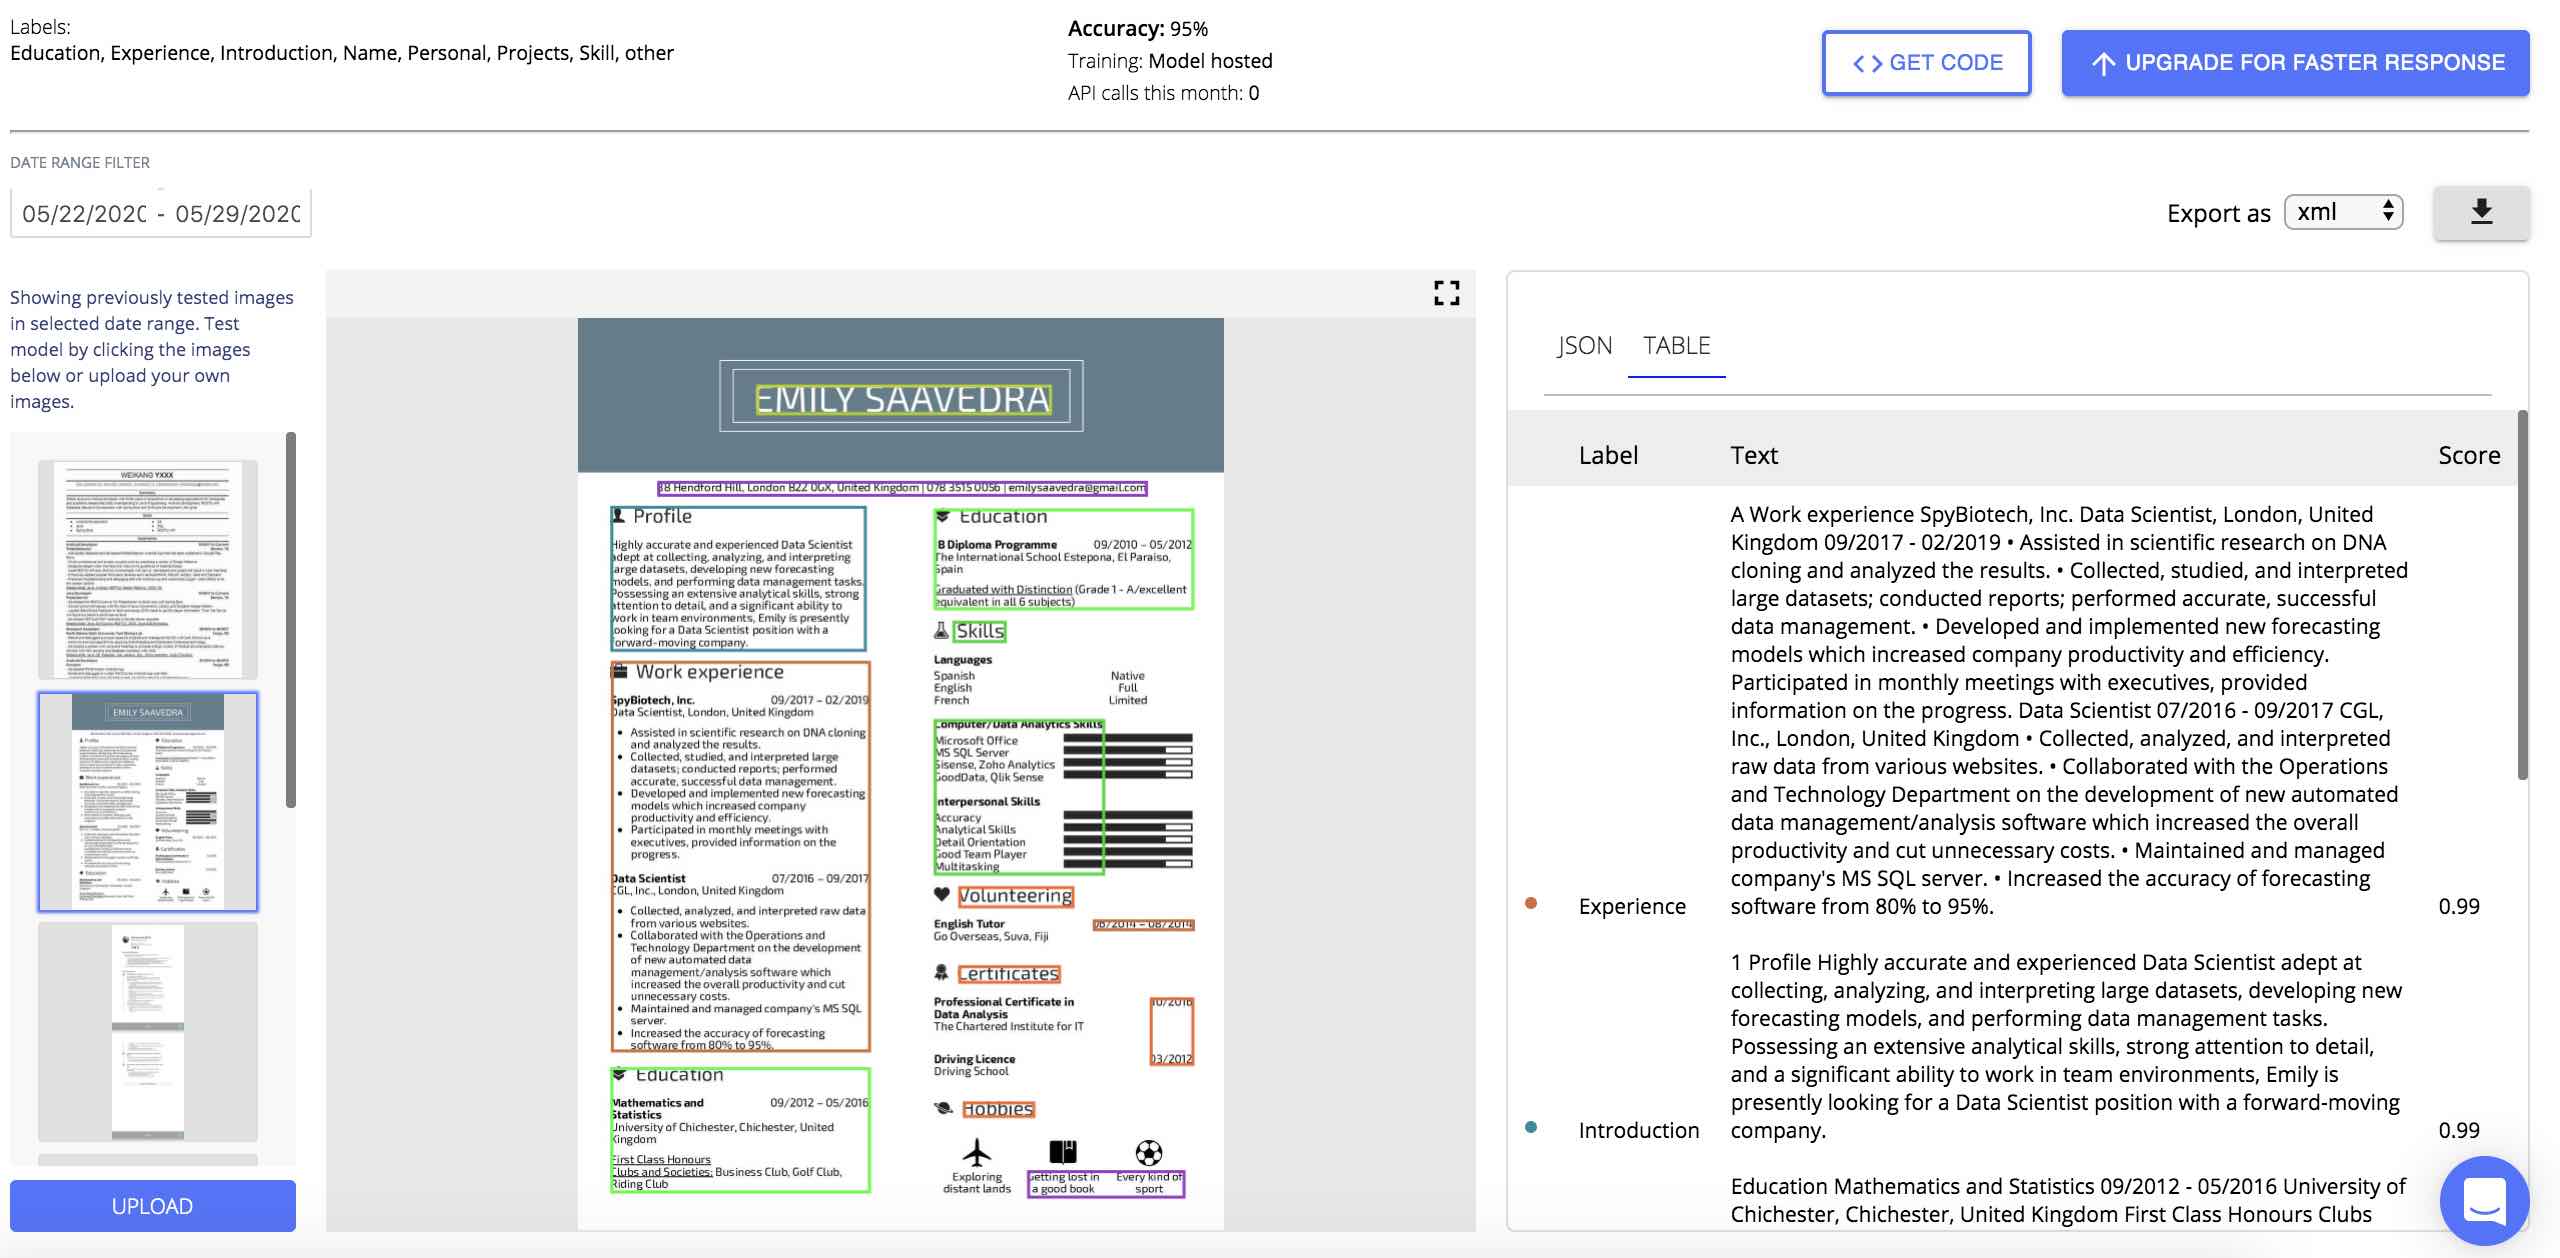Switch to the JSON tab
2560x1258 pixels.
click(1584, 346)
